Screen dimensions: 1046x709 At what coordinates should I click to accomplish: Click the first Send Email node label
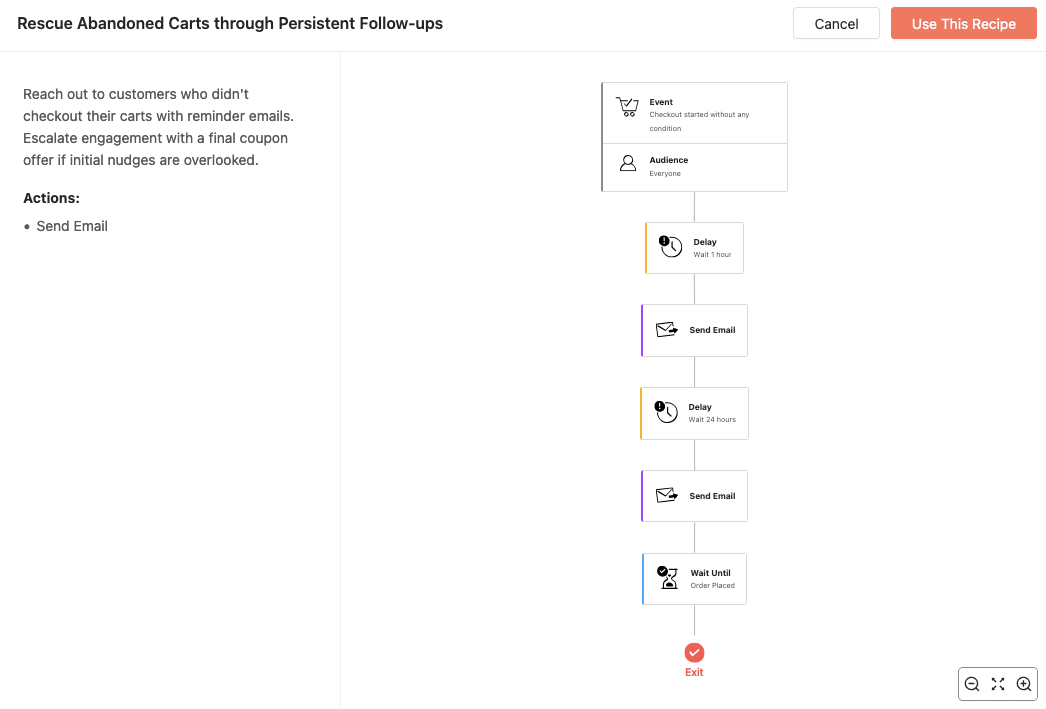click(712, 330)
